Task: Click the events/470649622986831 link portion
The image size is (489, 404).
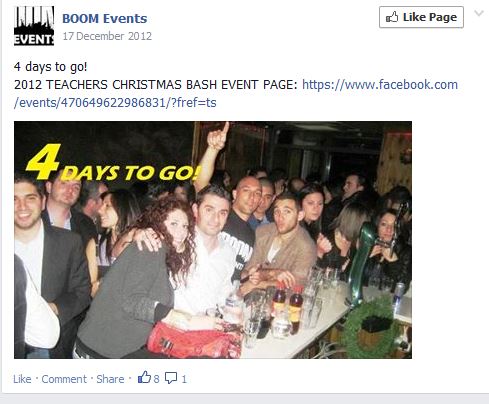Action: click(115, 103)
